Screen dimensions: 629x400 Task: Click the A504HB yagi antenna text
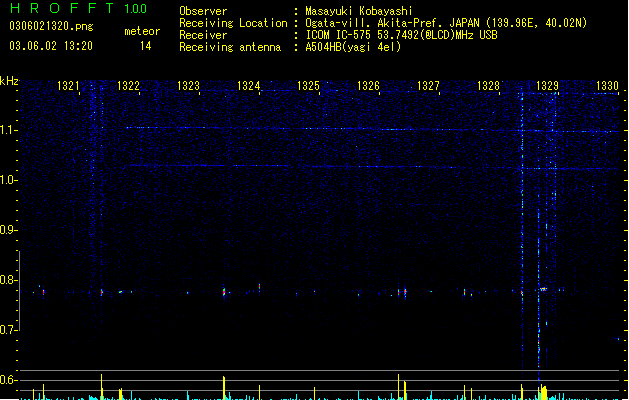[x=353, y=47]
